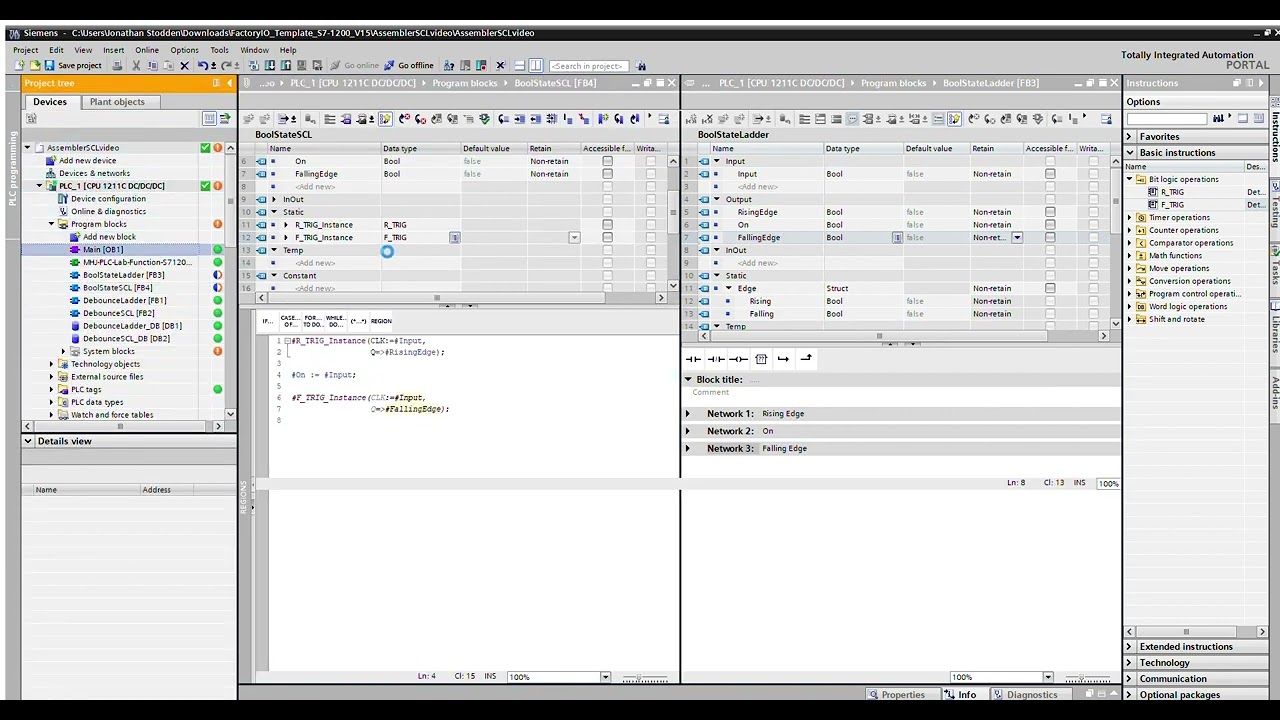Click the SCL editor zoom slider
The width and height of the screenshot is (1280, 720).
click(x=645, y=678)
